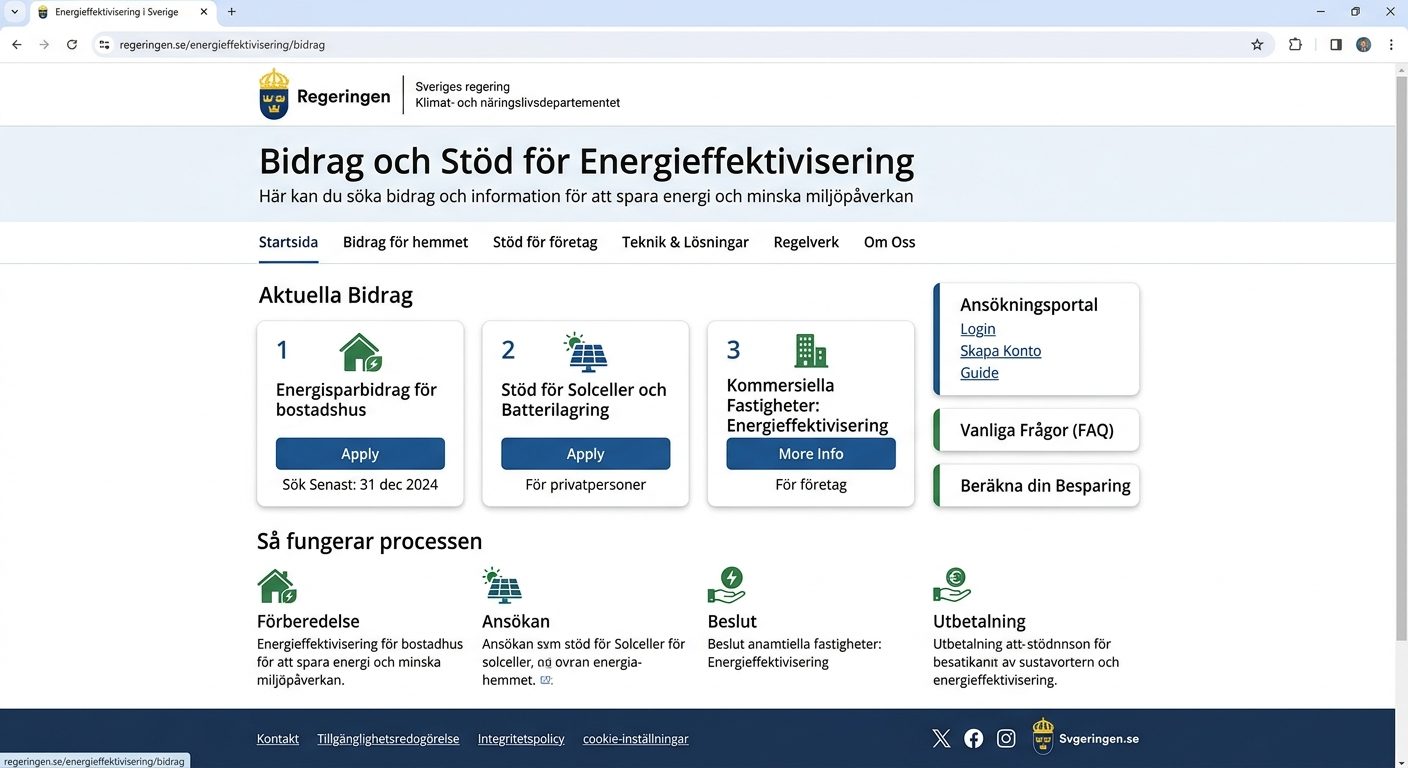Open Stöd för företag menu
This screenshot has height=768, width=1408.
coord(545,242)
